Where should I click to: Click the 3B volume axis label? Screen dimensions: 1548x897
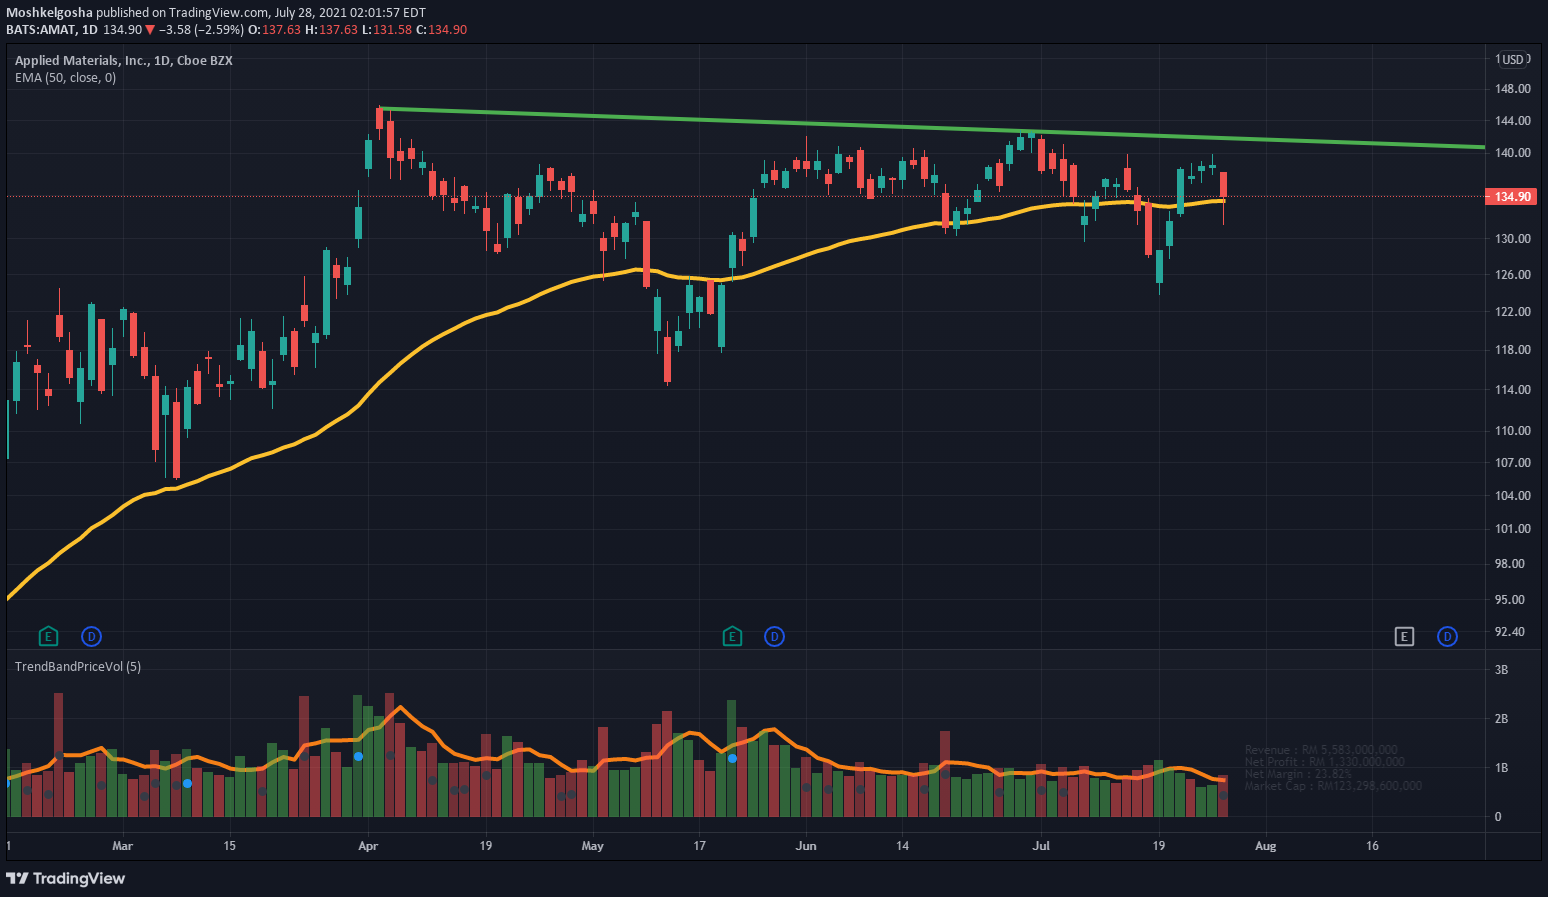[1501, 669]
